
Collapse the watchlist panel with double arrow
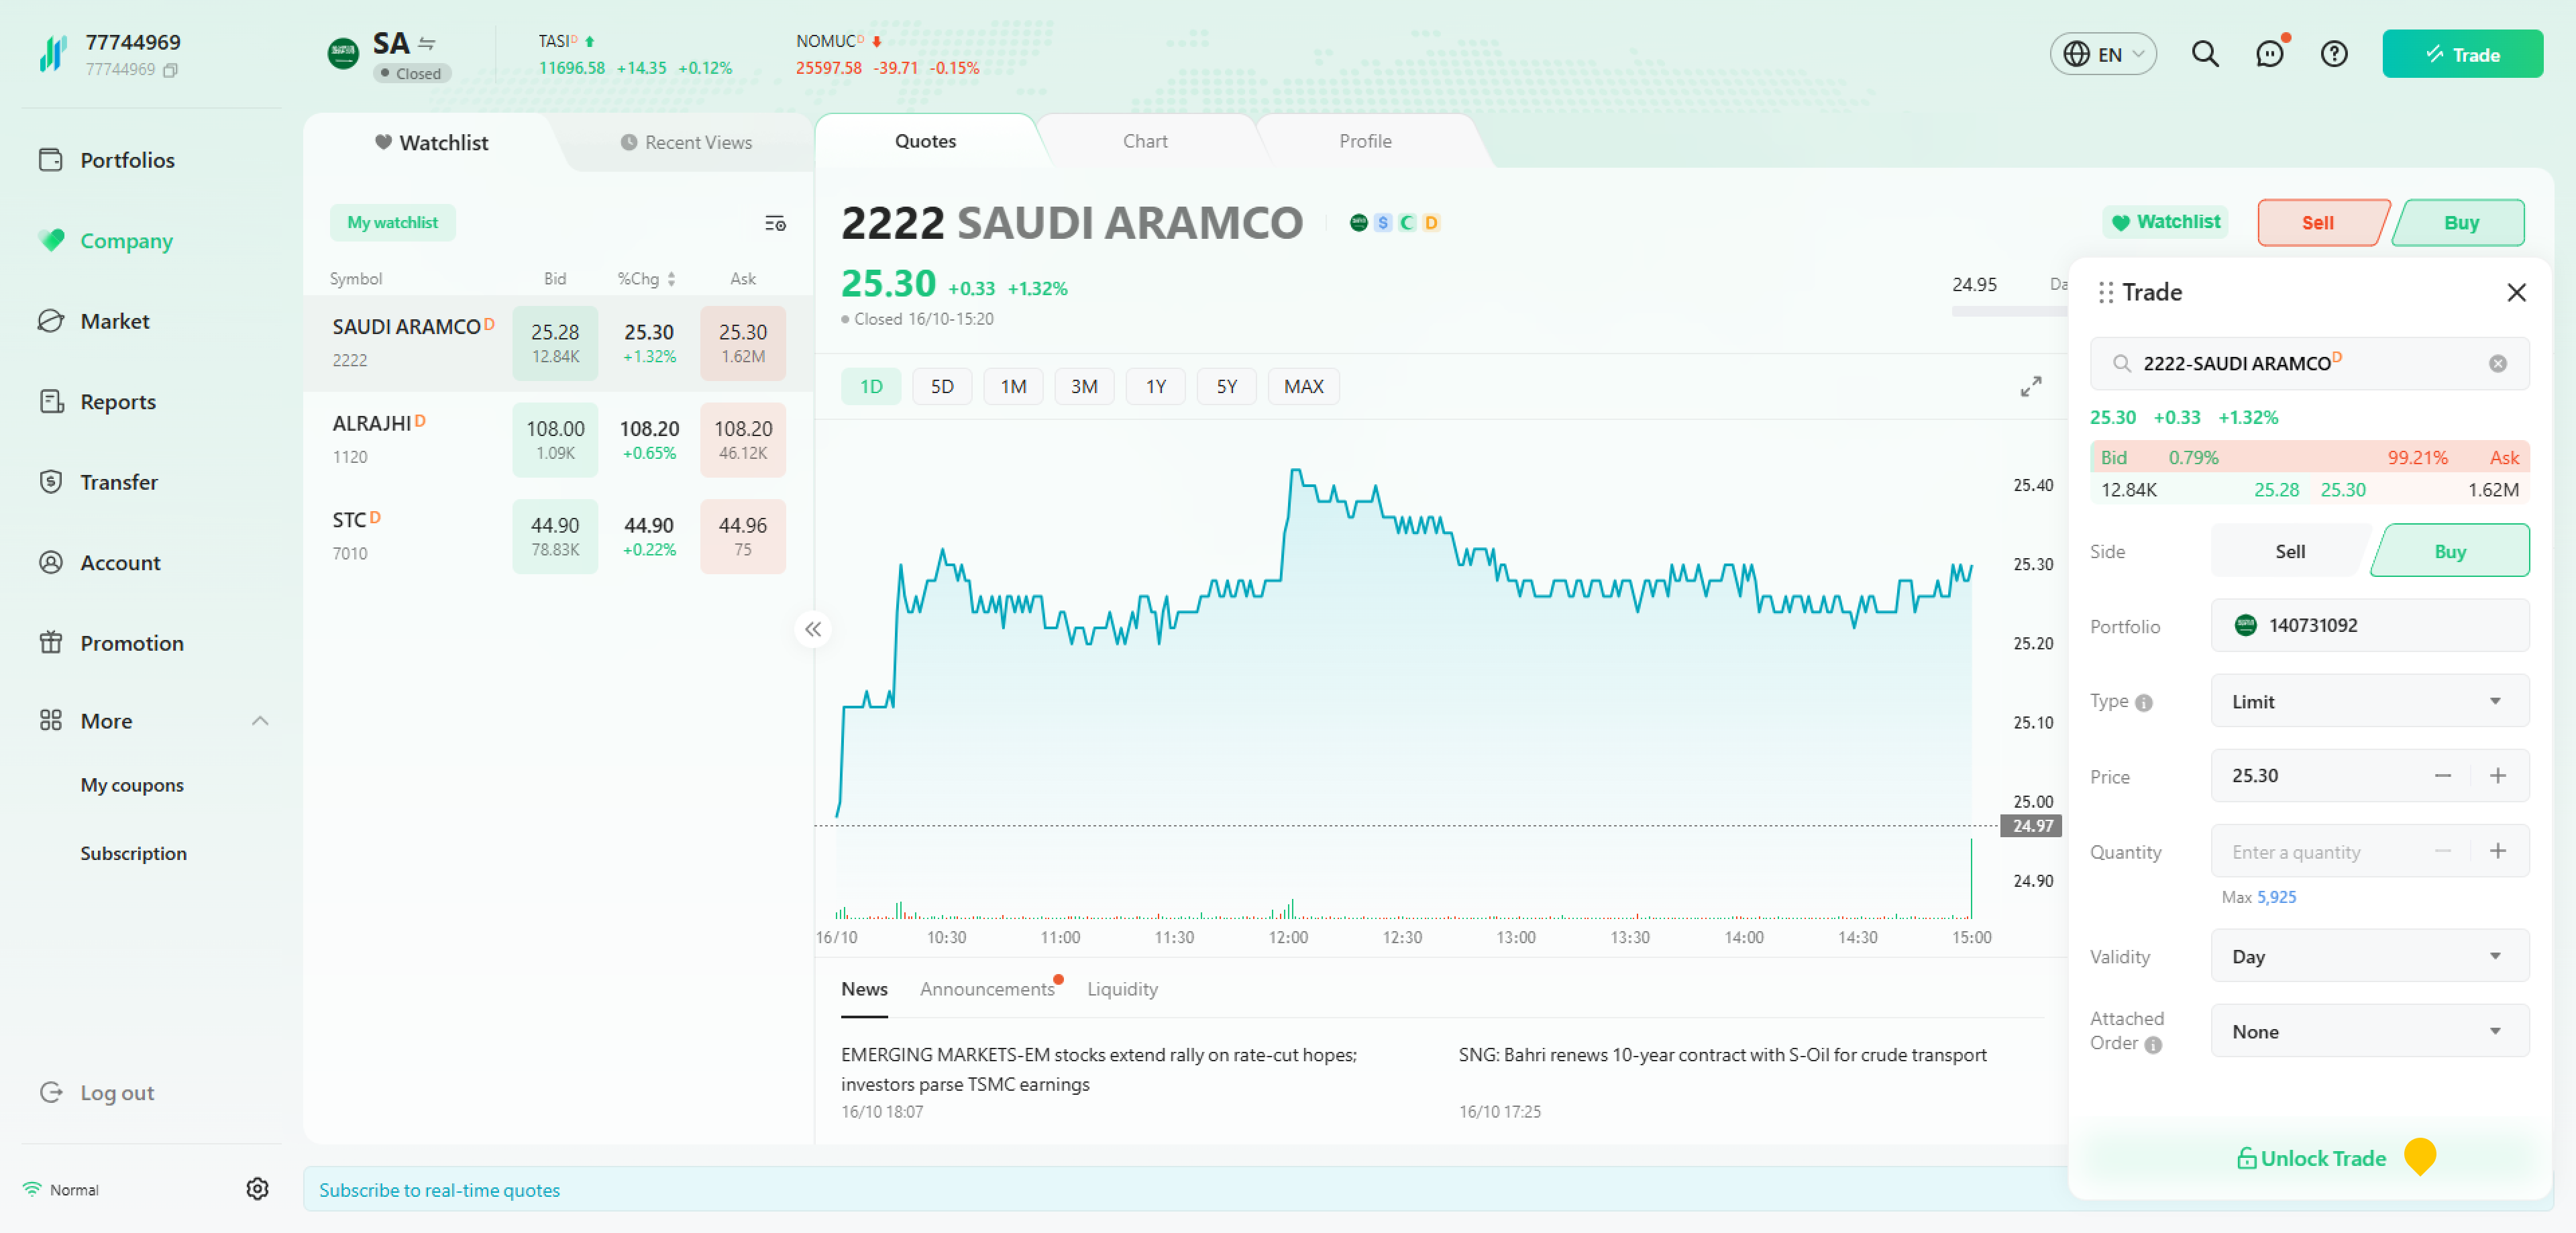[813, 629]
